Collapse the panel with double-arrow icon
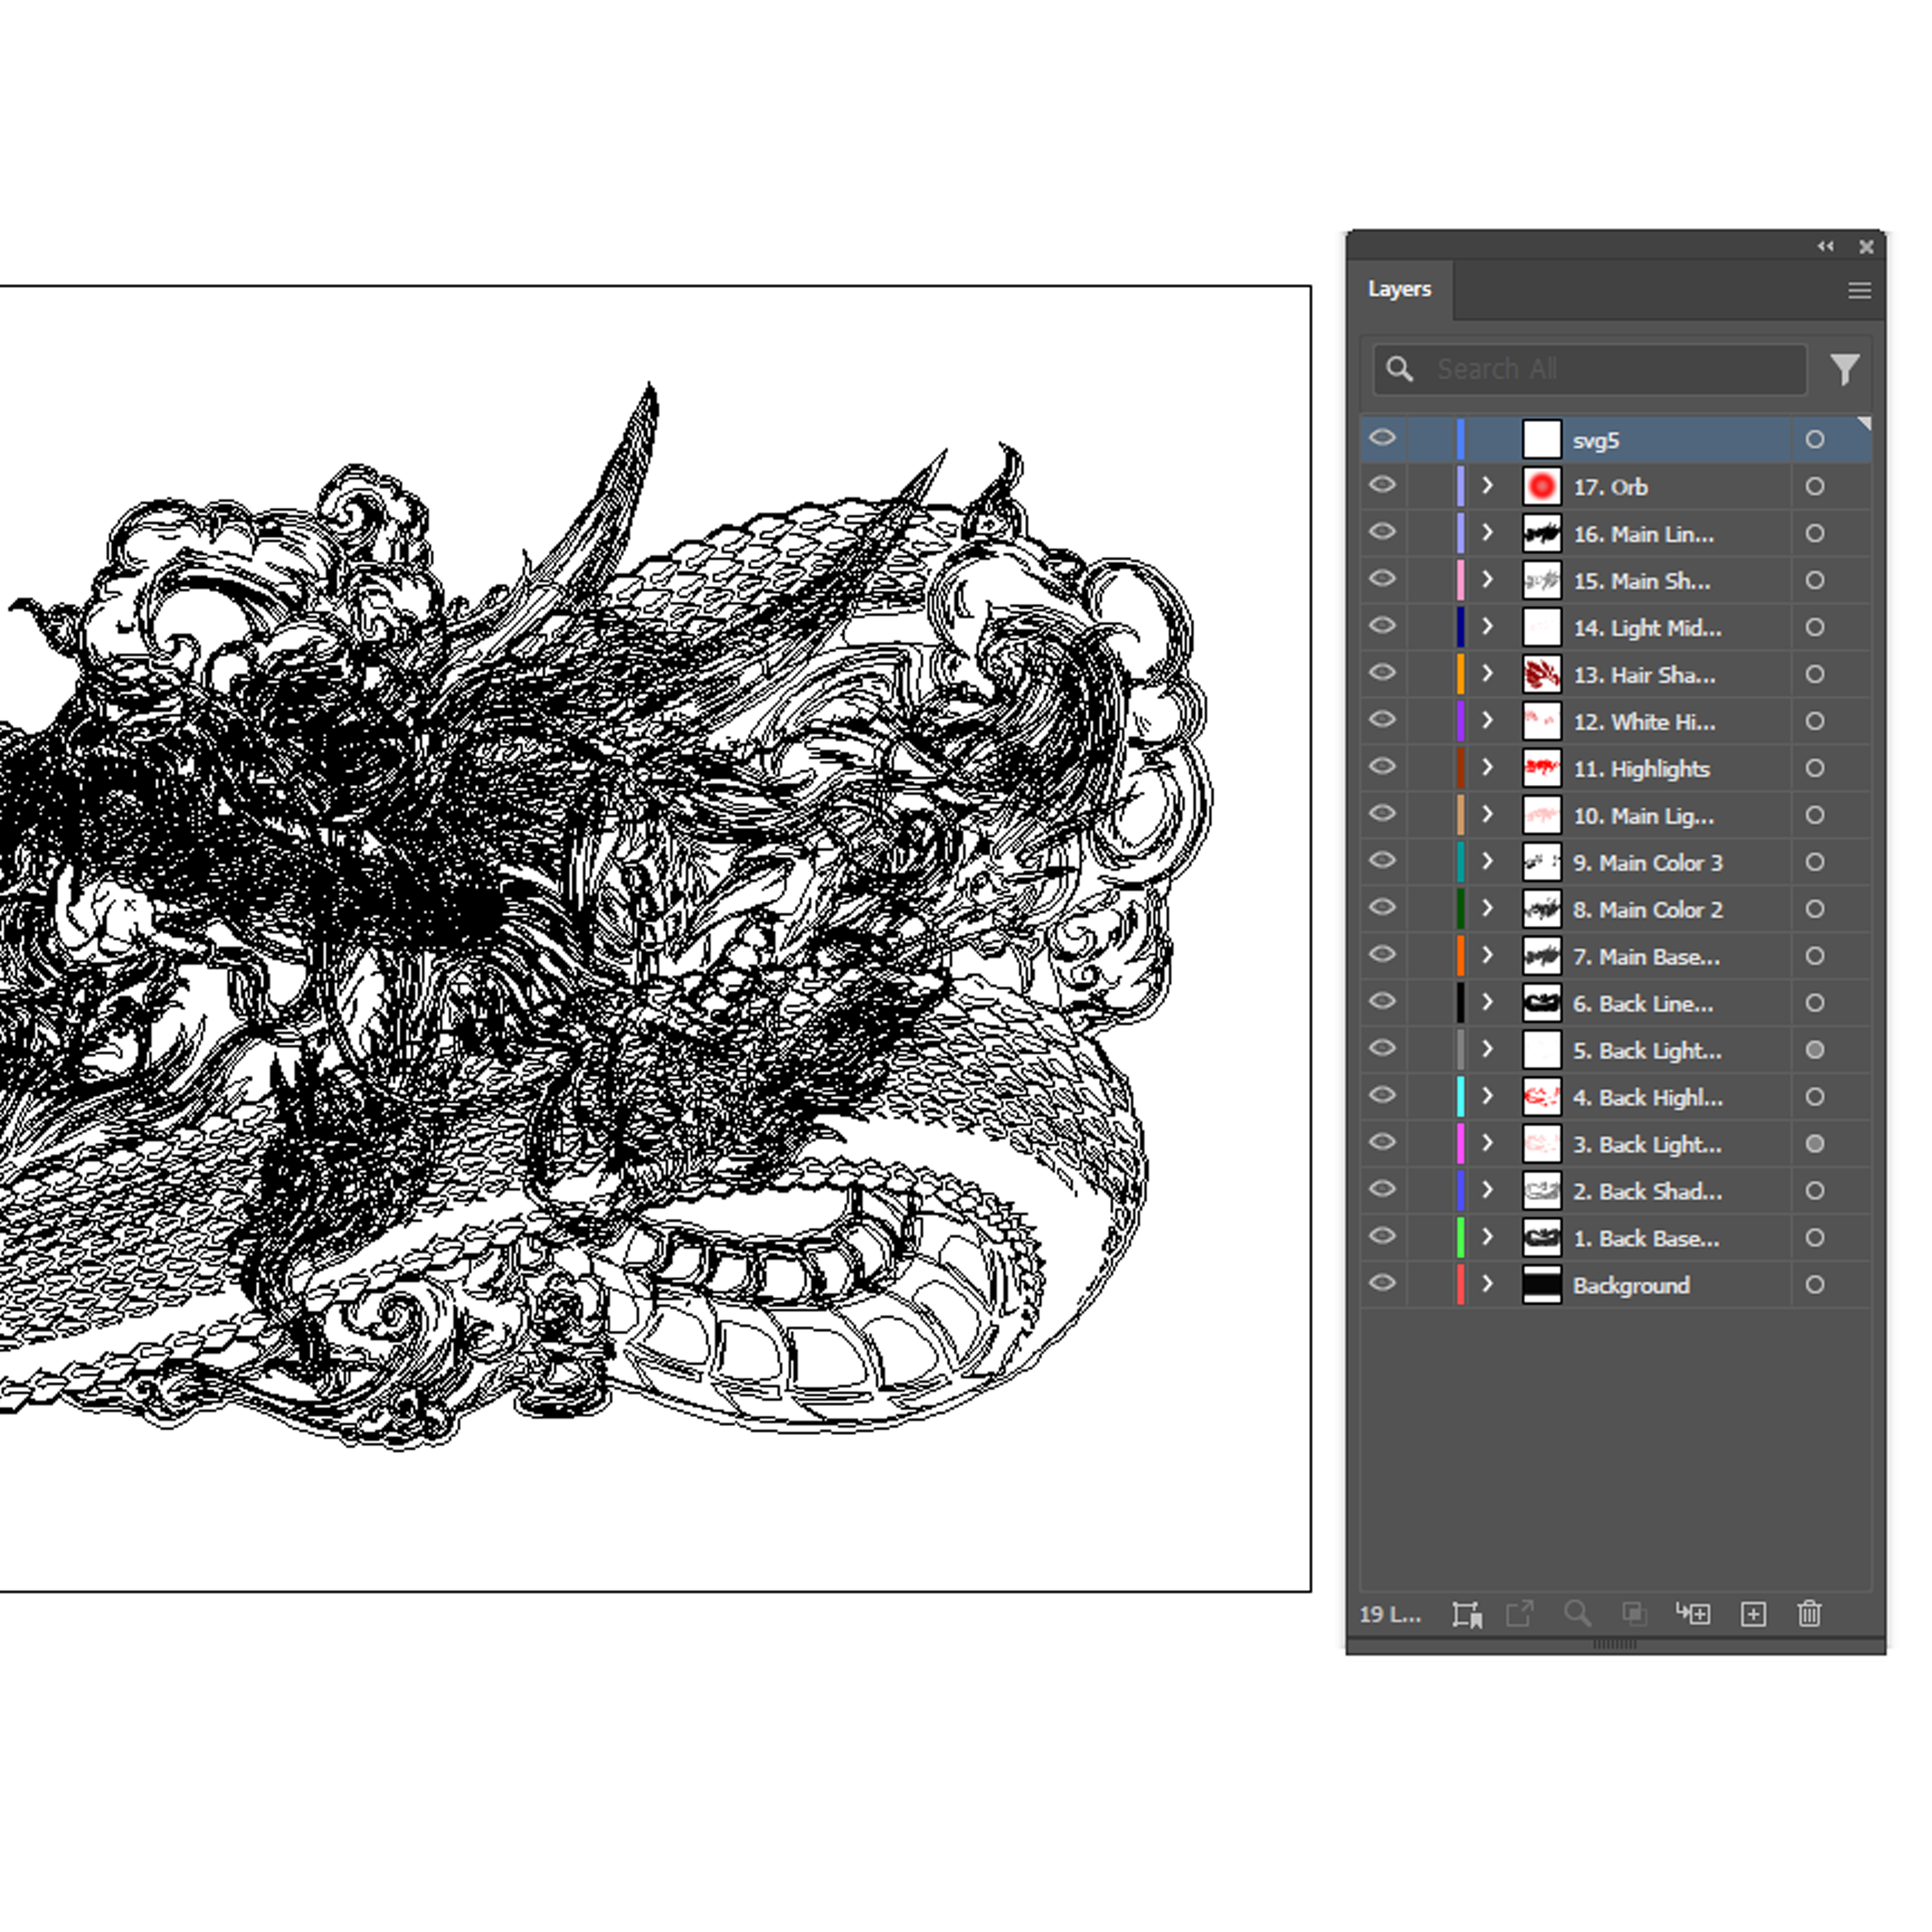 (1826, 246)
